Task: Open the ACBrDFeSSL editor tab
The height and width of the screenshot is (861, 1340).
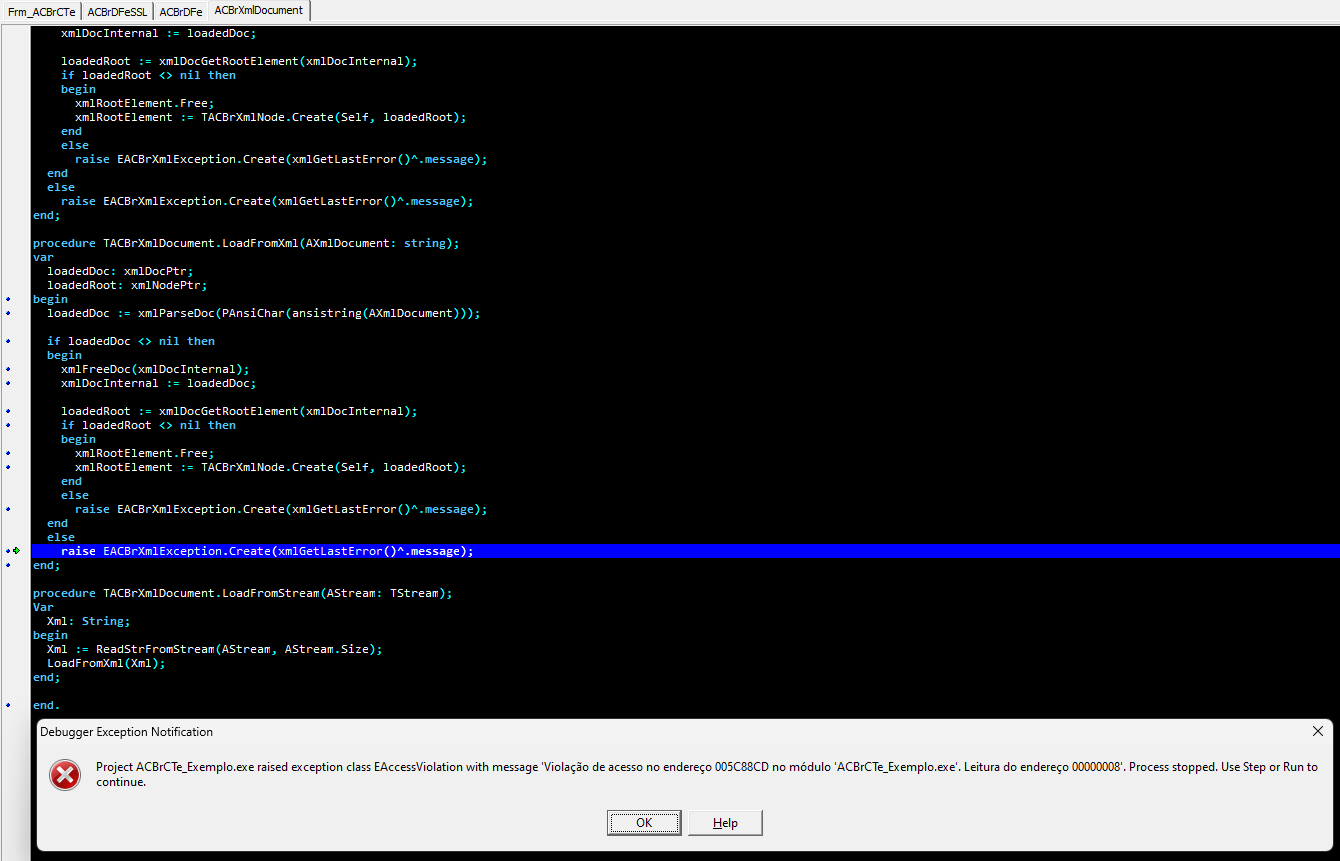Action: click(x=118, y=11)
